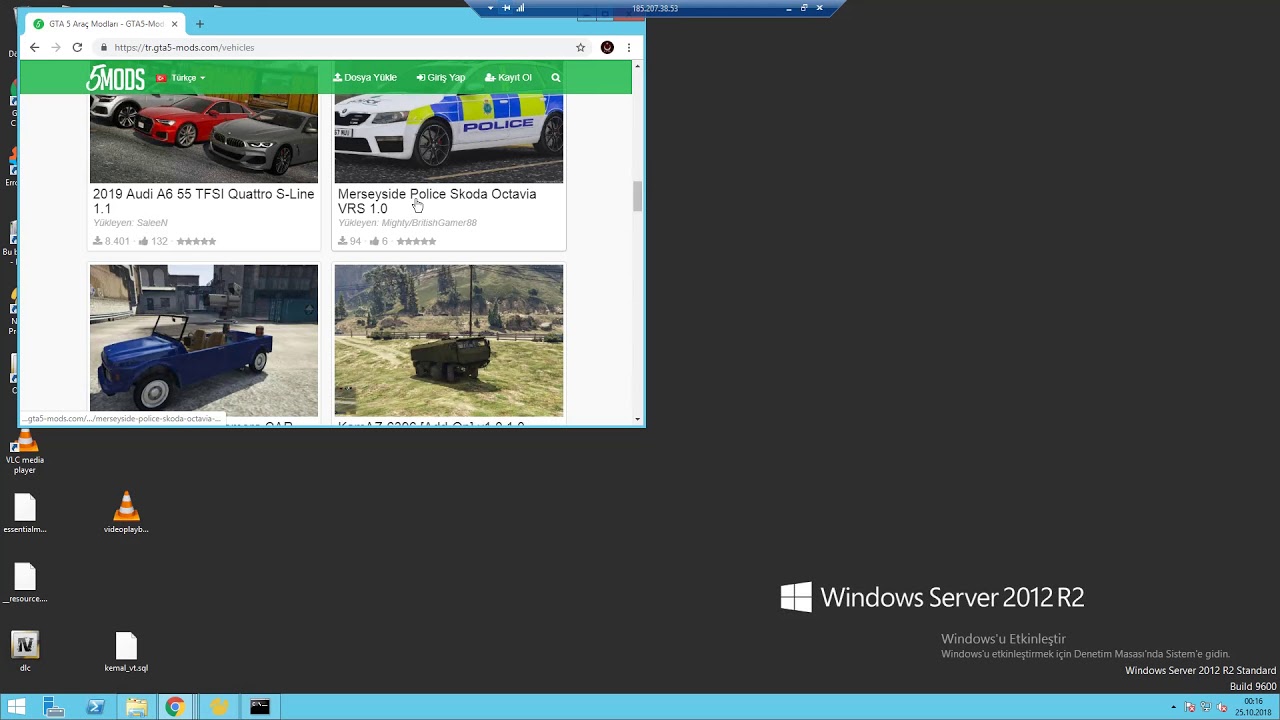The width and height of the screenshot is (1280, 720).
Task: Click uploader name SaleeN
Action: 150,223
